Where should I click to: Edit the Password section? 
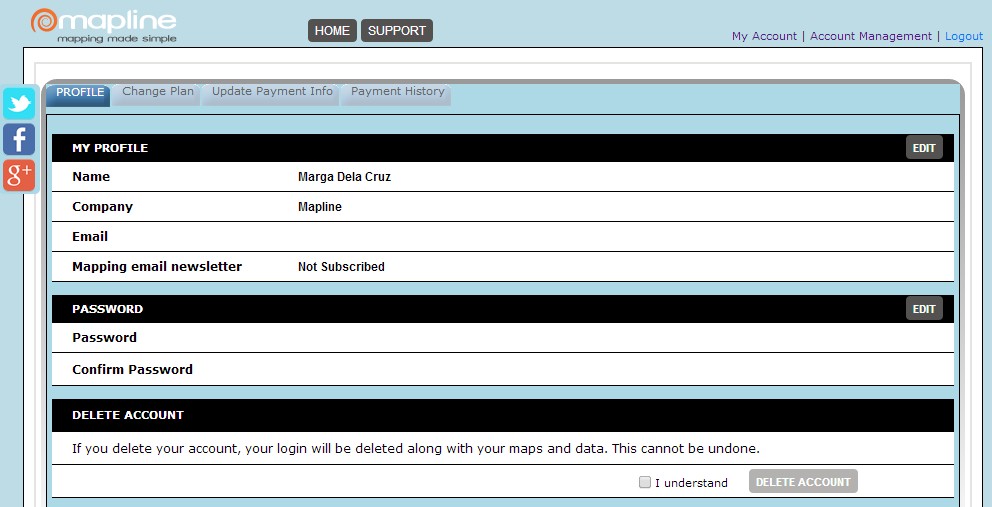point(924,309)
